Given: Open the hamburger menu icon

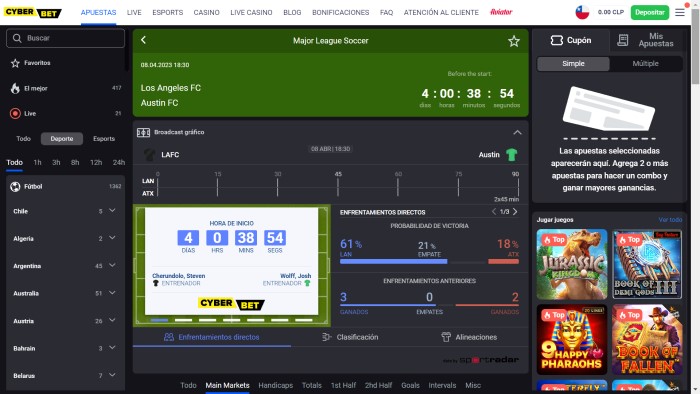Looking at the screenshot, I should coord(679,12).
